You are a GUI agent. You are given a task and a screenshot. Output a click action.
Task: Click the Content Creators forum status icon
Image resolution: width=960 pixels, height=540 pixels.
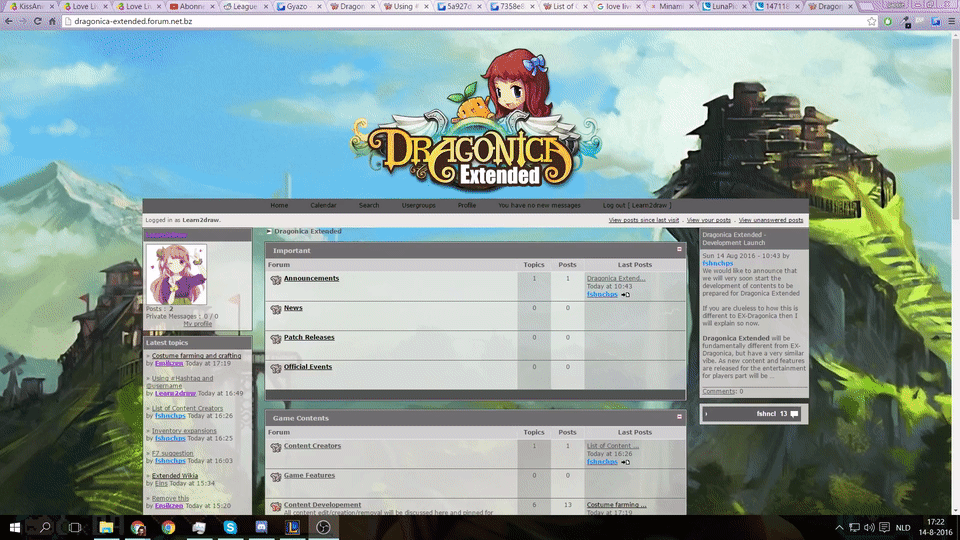(x=276, y=448)
